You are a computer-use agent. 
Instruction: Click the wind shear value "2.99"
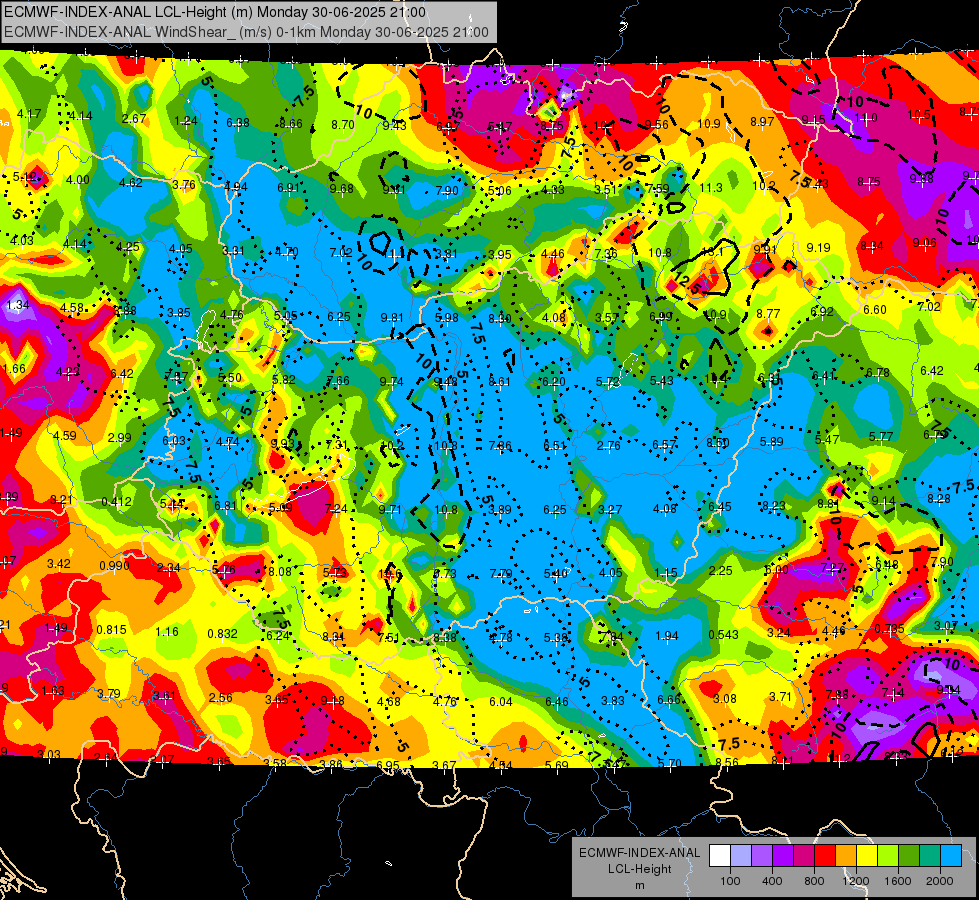tap(119, 437)
